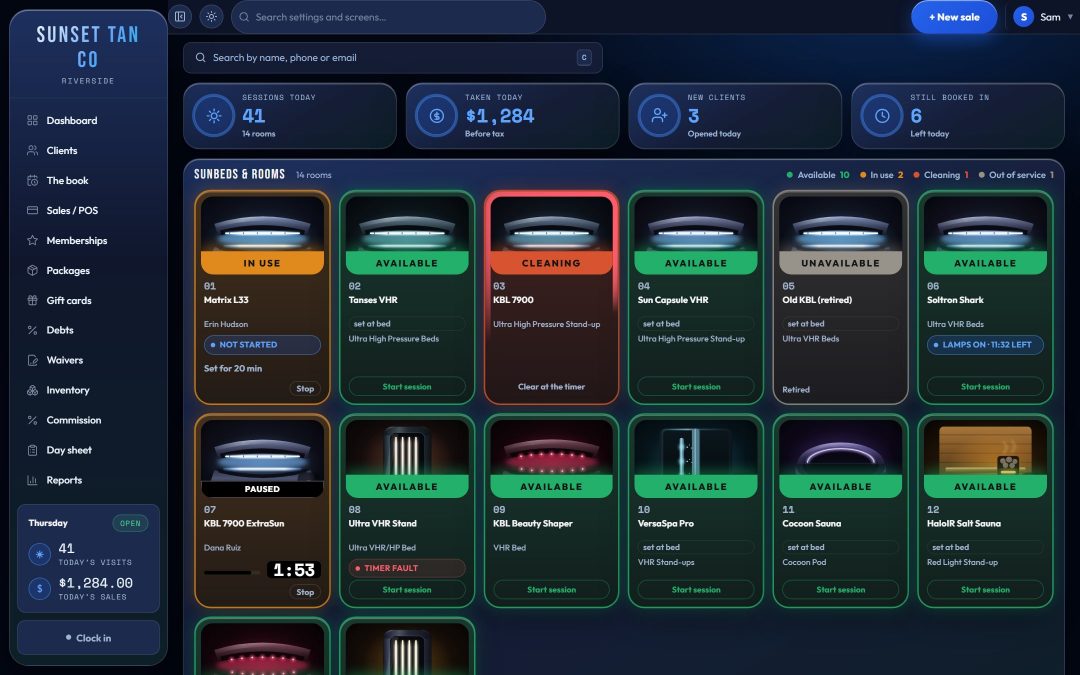Screen dimensions: 1080x675
Task: Click the Sessions Today sun icon
Action: pos(214,116)
